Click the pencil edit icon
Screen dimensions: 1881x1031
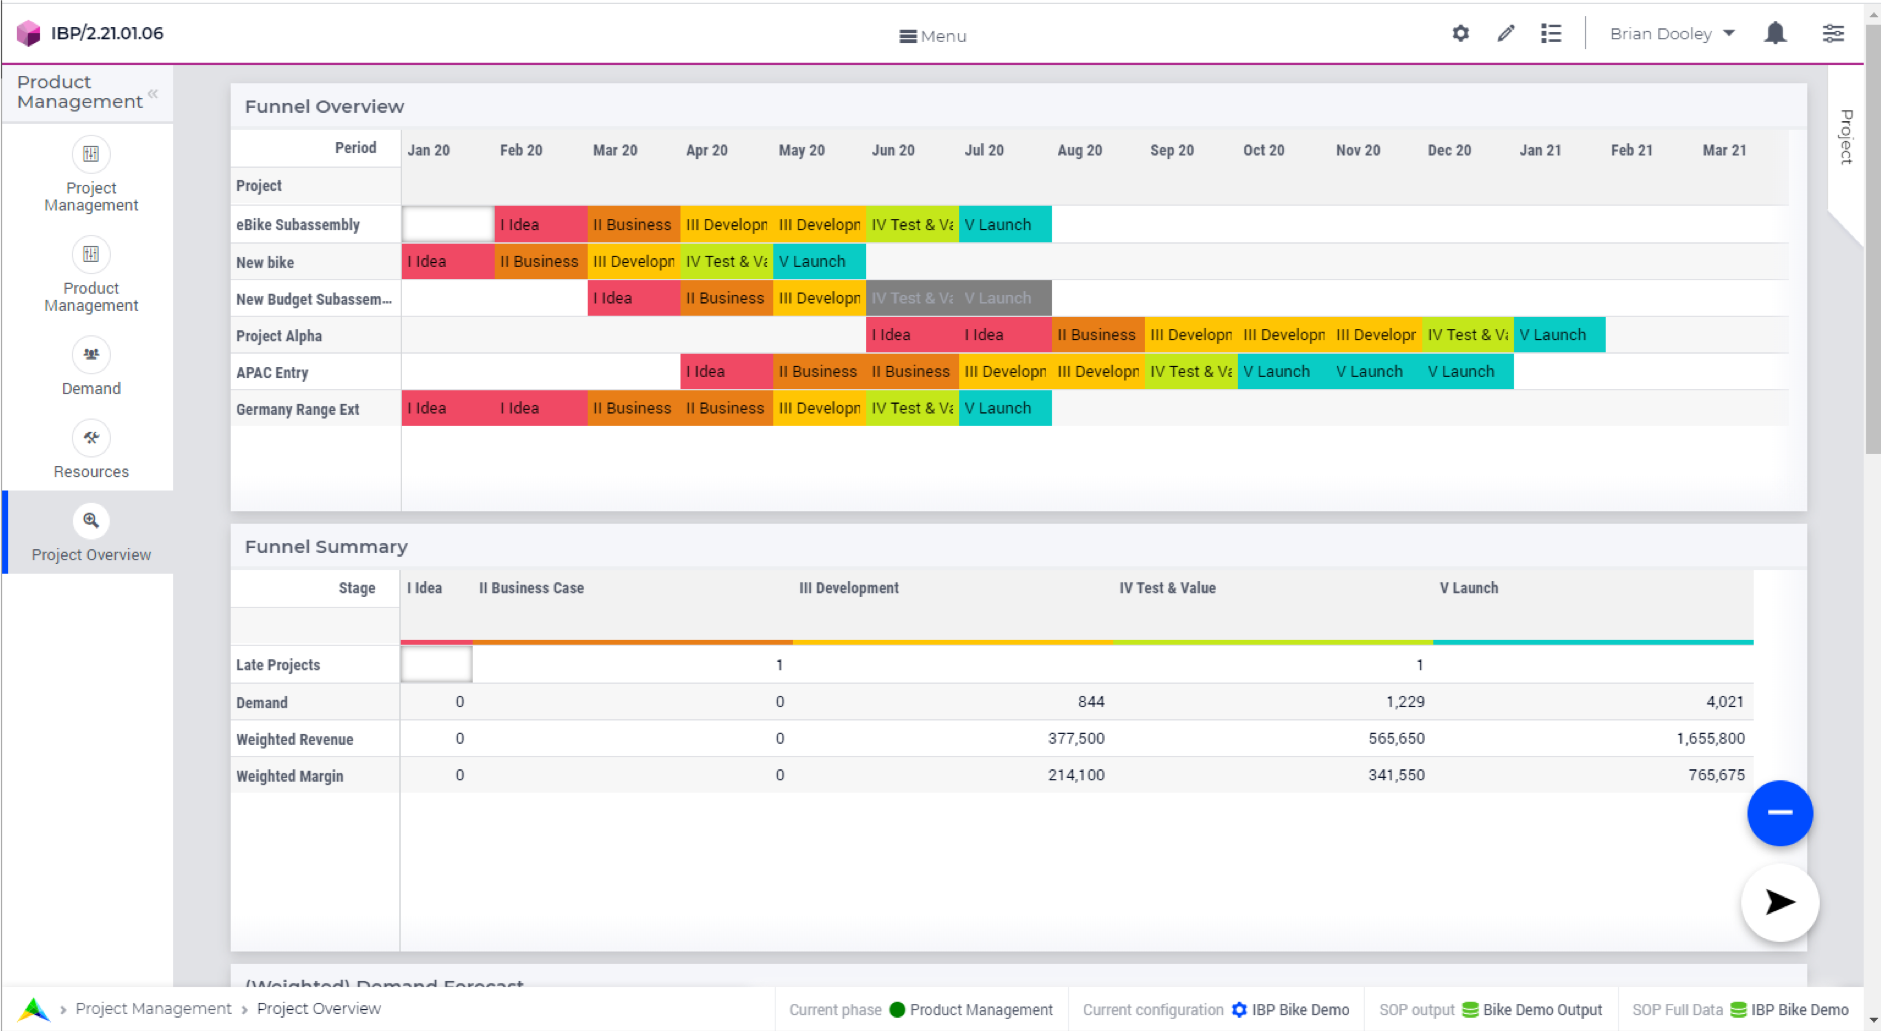(1506, 33)
